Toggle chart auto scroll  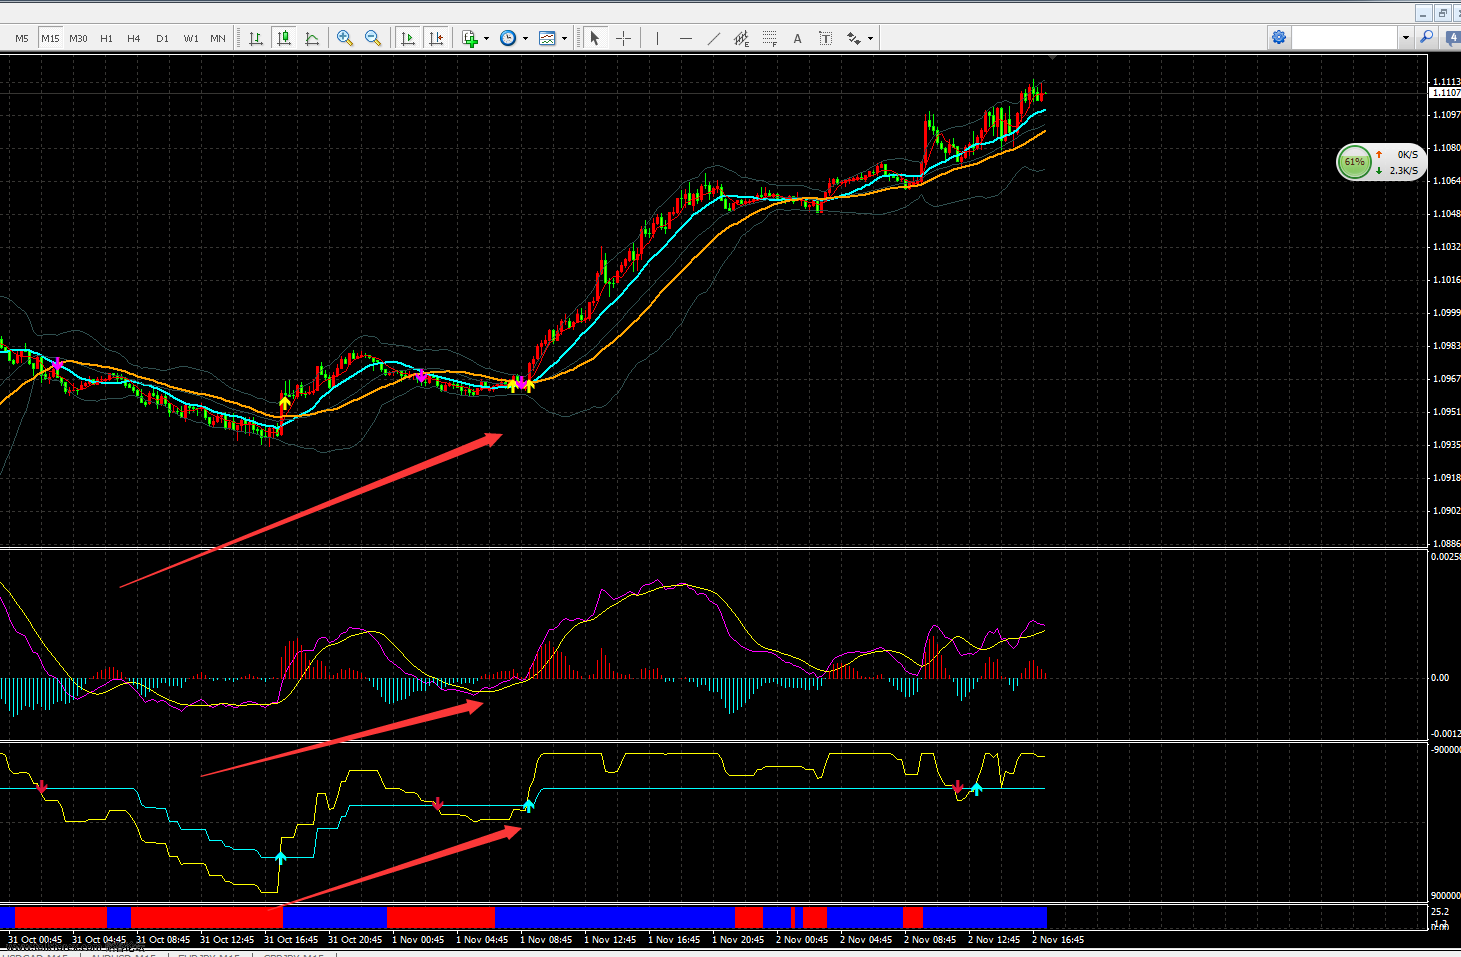408,38
